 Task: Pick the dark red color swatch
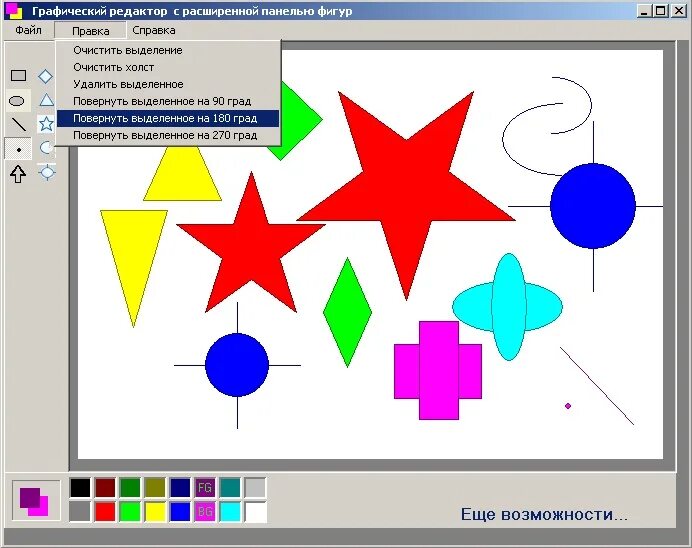click(x=105, y=488)
